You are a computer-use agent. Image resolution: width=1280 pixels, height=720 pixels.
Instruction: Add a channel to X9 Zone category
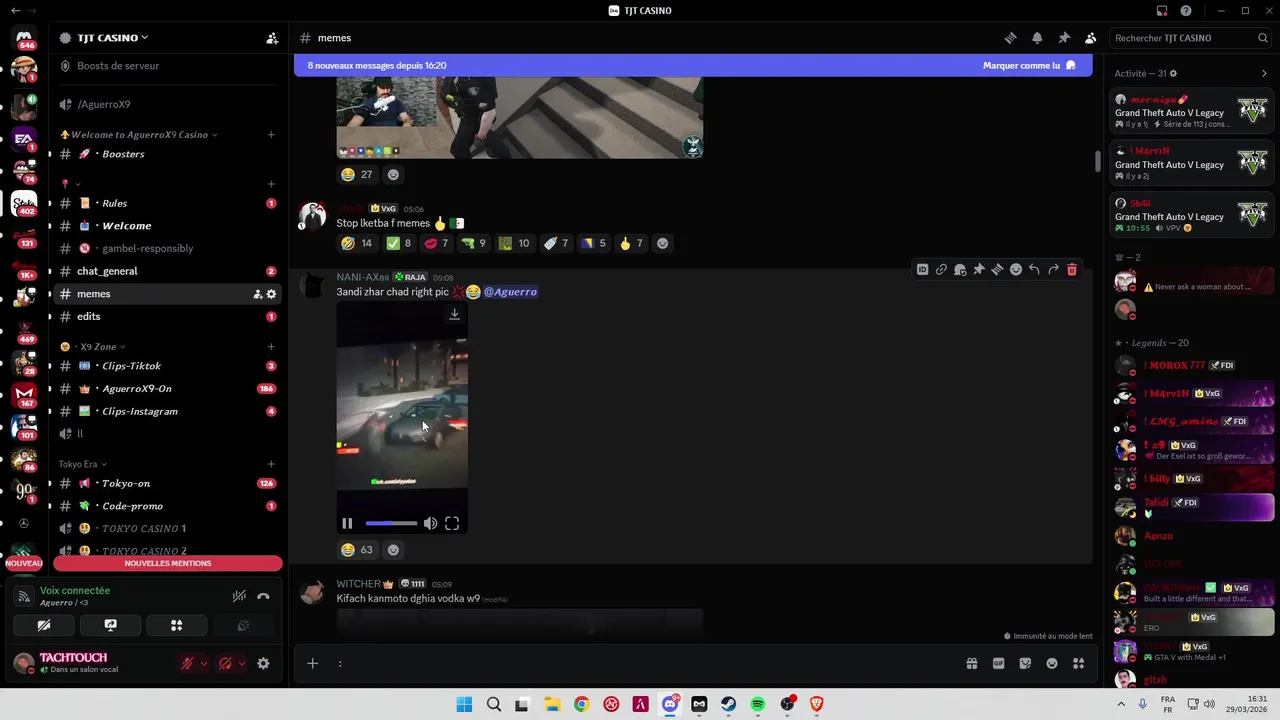point(271,347)
